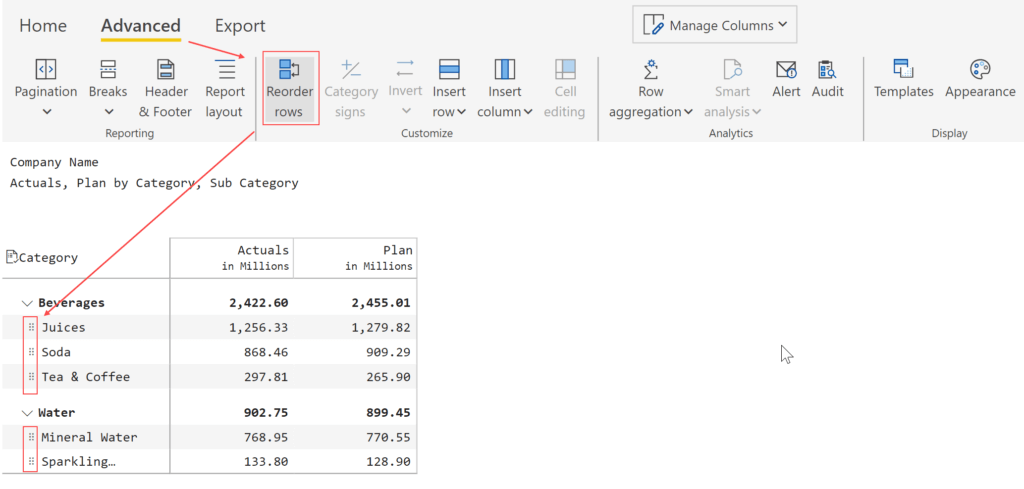
Task: Select the Beverages plan value 2,455.01
Action: pos(381,303)
